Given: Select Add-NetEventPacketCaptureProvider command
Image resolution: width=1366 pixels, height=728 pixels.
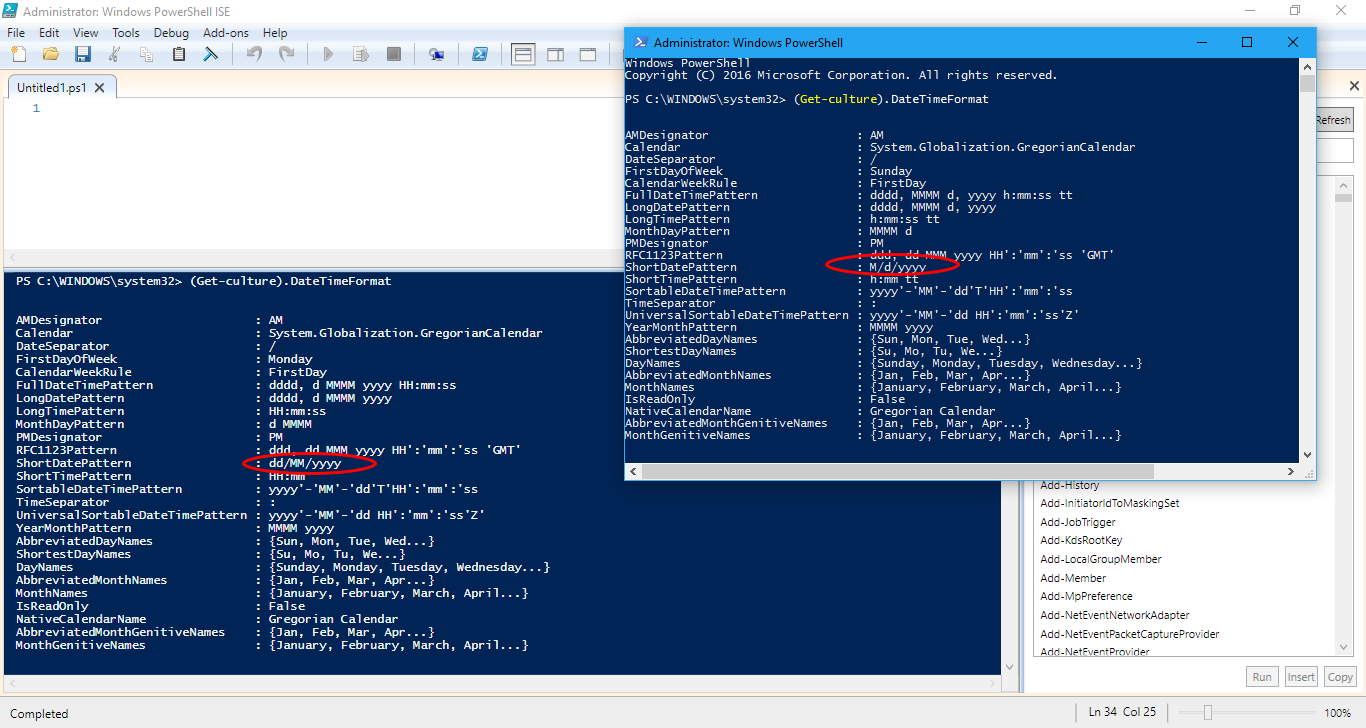Looking at the screenshot, I should 1130,634.
